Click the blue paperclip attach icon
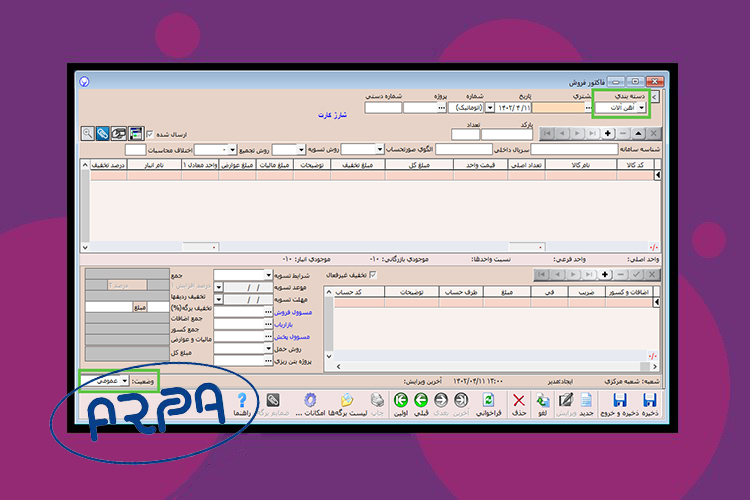Screen dimensions: 750x500 click(x=102, y=133)
